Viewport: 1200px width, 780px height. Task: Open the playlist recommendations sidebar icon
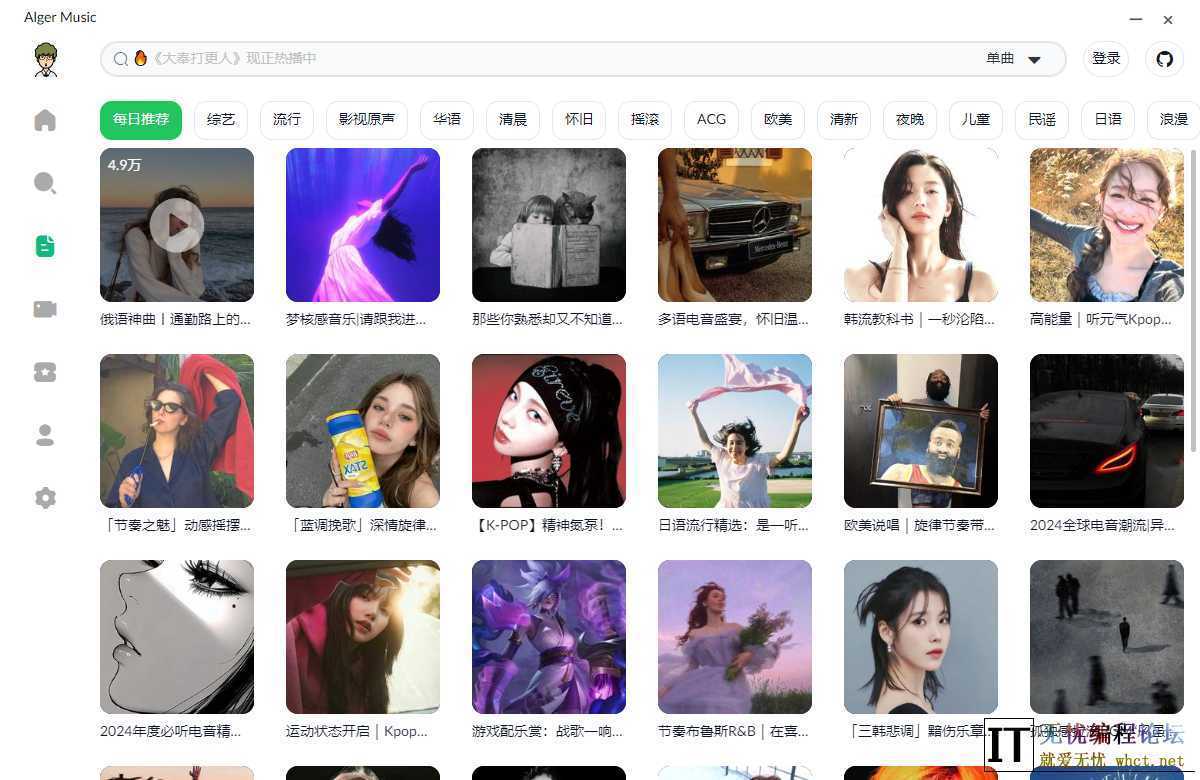click(45, 245)
